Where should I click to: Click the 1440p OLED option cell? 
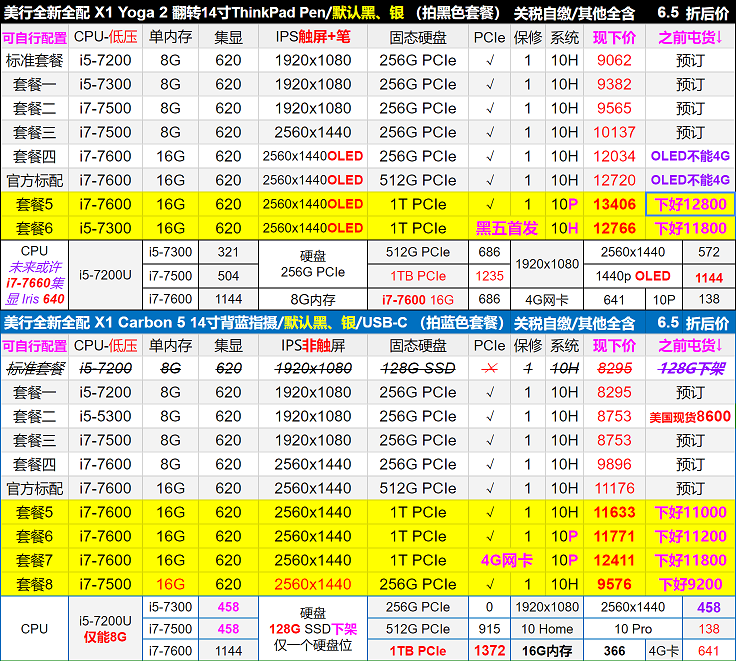click(x=633, y=276)
